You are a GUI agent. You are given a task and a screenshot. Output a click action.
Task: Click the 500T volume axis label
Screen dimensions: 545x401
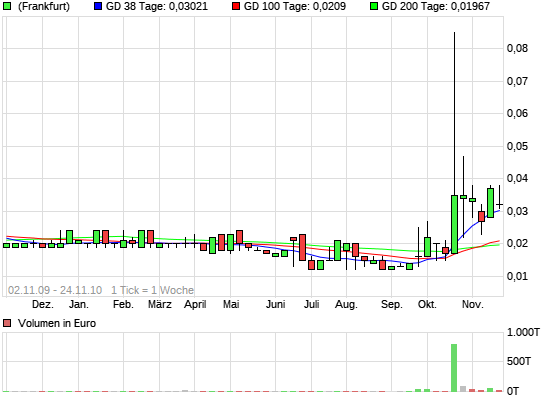click(519, 361)
